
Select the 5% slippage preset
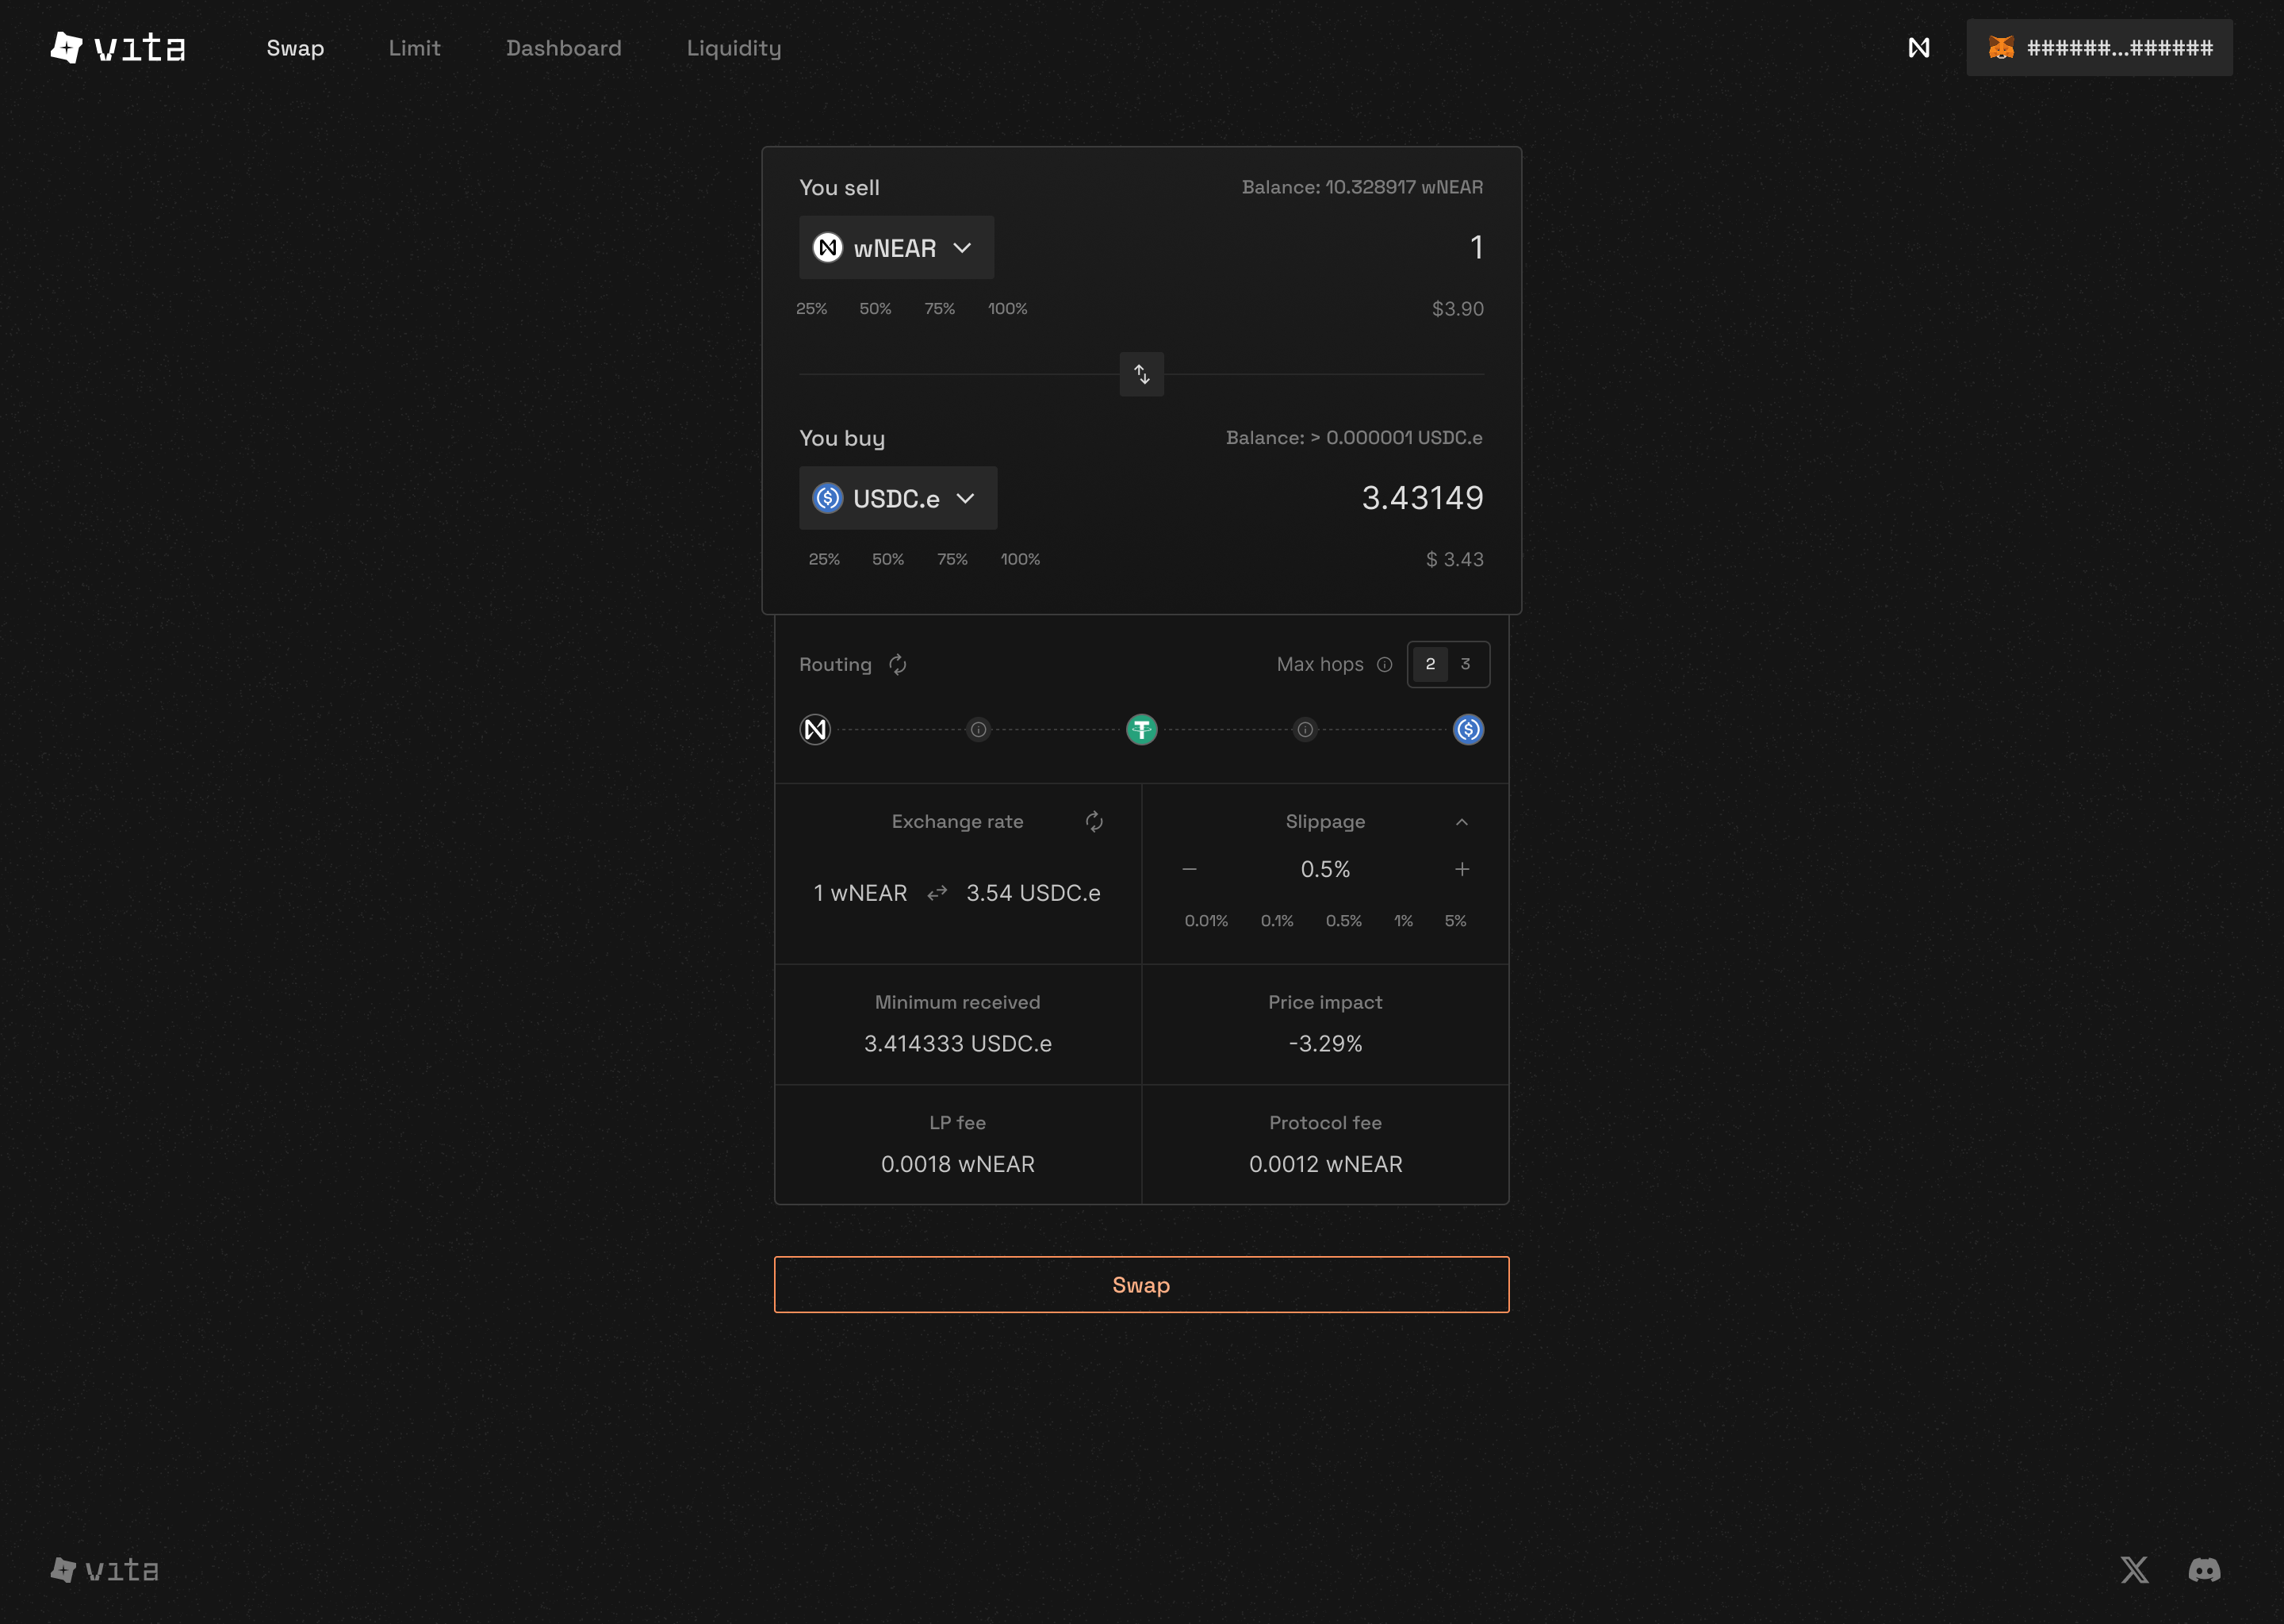pyautogui.click(x=1456, y=920)
